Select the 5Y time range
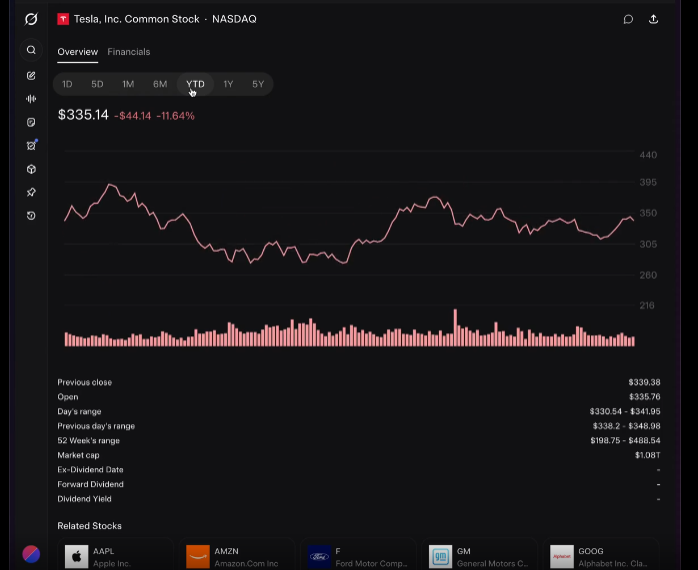 pos(258,84)
